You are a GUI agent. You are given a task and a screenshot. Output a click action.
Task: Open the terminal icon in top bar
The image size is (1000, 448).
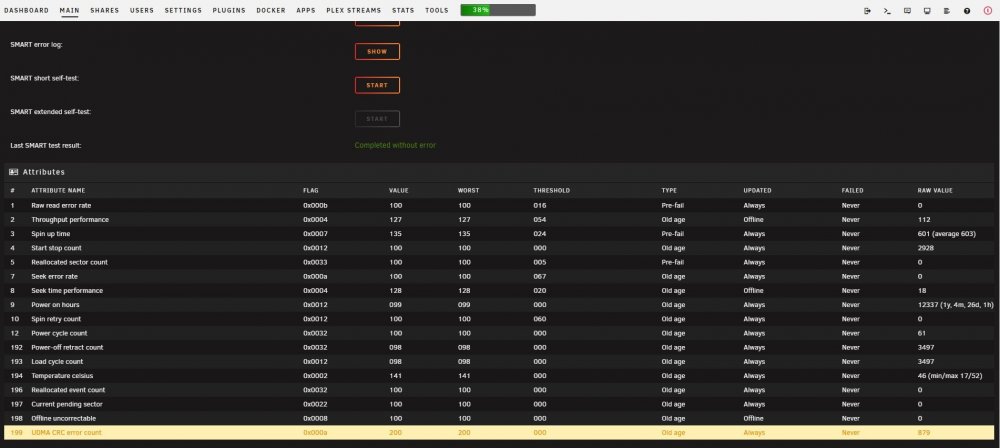point(887,11)
